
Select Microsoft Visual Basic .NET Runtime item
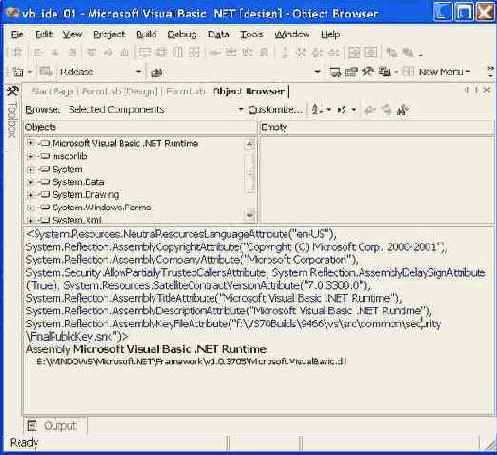coord(125,143)
